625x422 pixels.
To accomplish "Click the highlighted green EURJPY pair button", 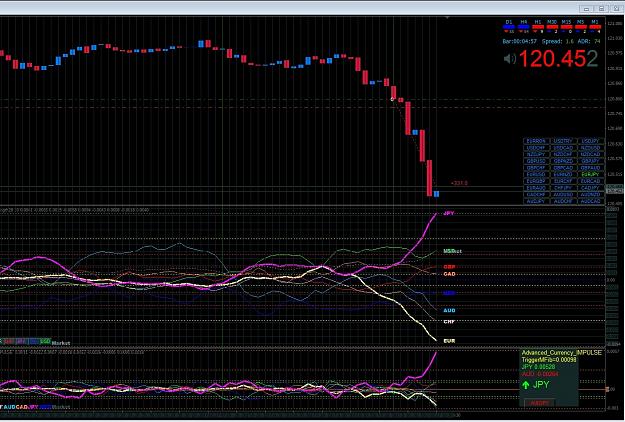I will tap(591, 175).
